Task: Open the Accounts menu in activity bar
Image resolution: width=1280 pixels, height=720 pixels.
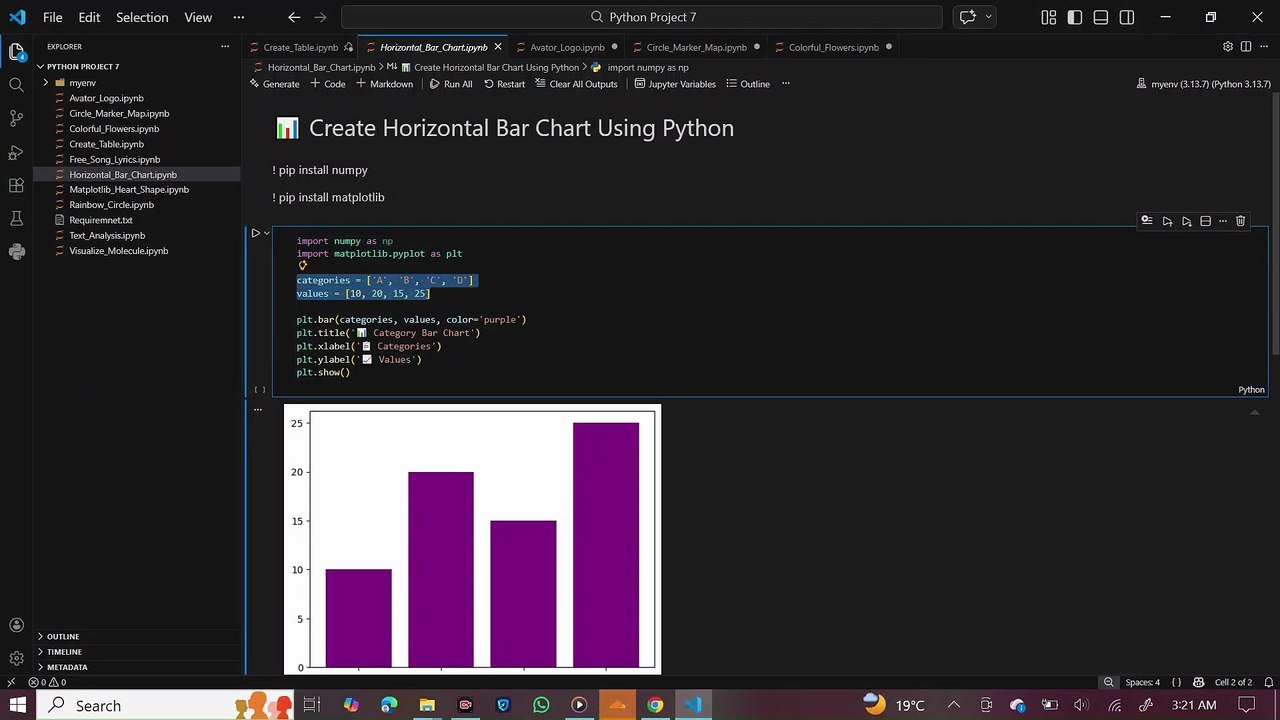Action: [x=16, y=626]
